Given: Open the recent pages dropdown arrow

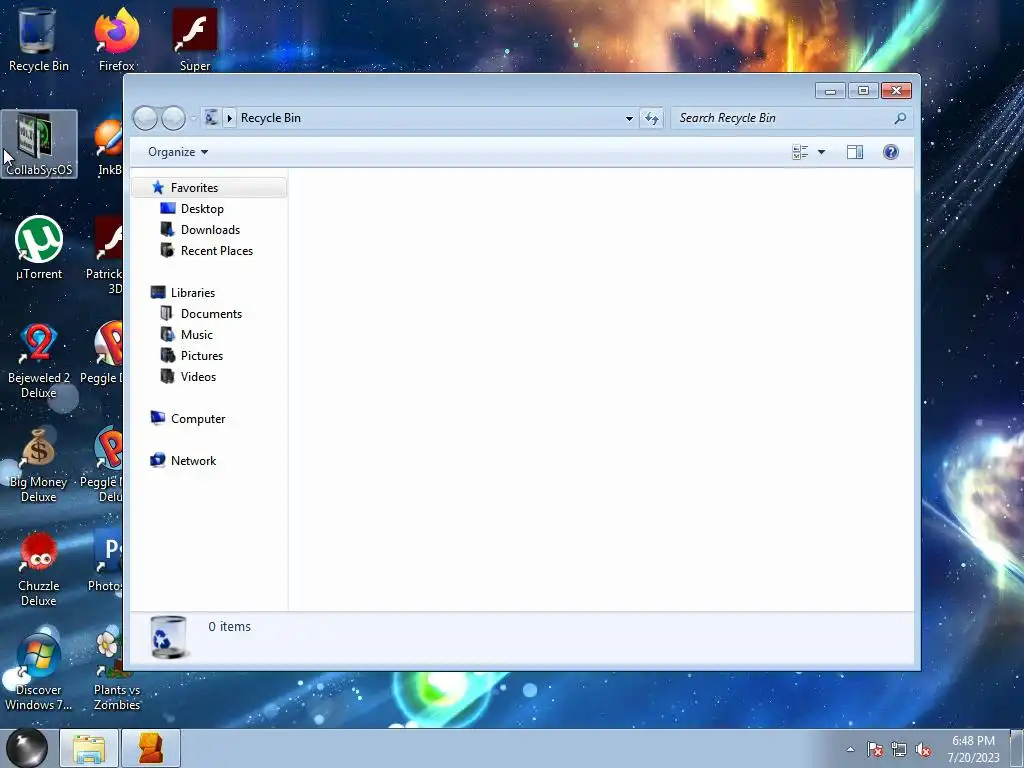Looking at the screenshot, I should pos(194,118).
